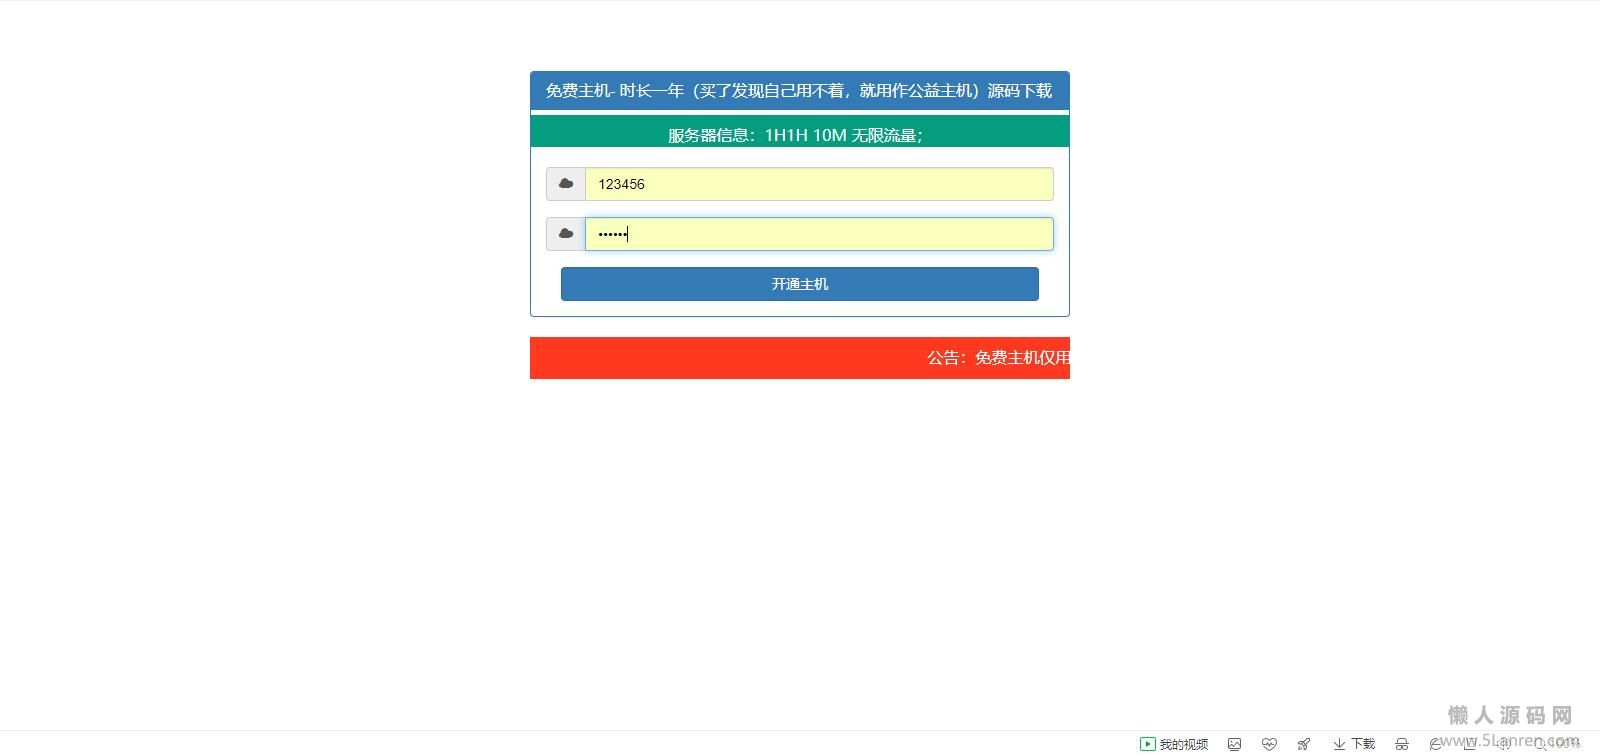Open the 下载 downloads manager
Screen dimensions: 1600x755
point(1354,744)
